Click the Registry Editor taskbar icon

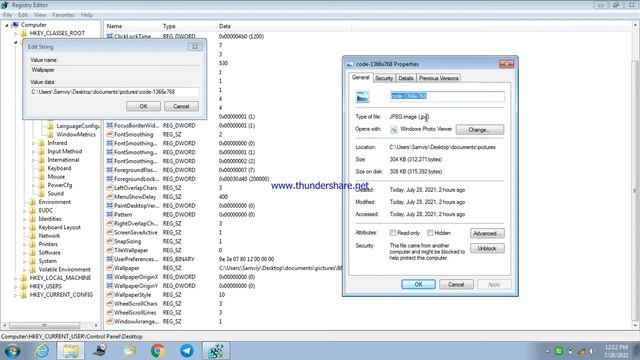point(216,351)
